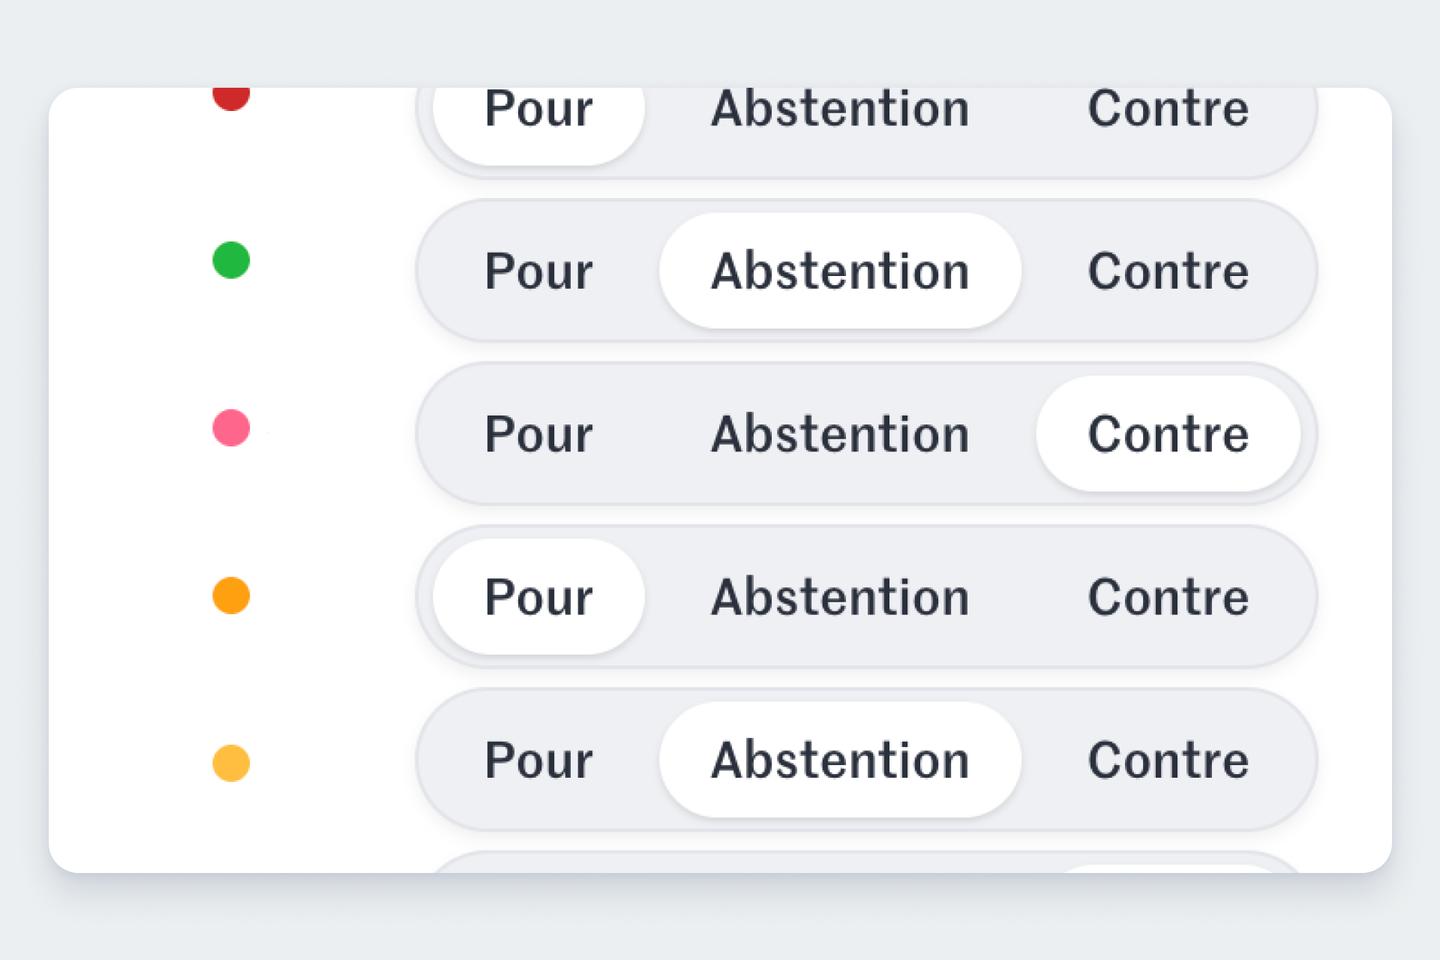Click the green status dot

[231, 260]
